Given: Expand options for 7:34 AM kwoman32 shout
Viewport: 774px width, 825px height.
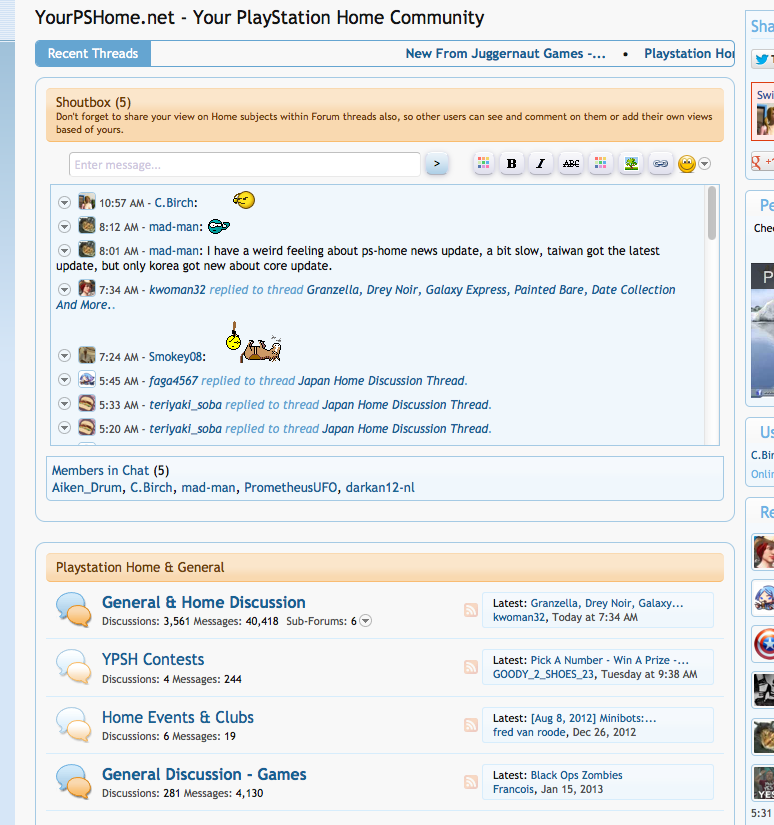Looking at the screenshot, I should coord(64,289).
